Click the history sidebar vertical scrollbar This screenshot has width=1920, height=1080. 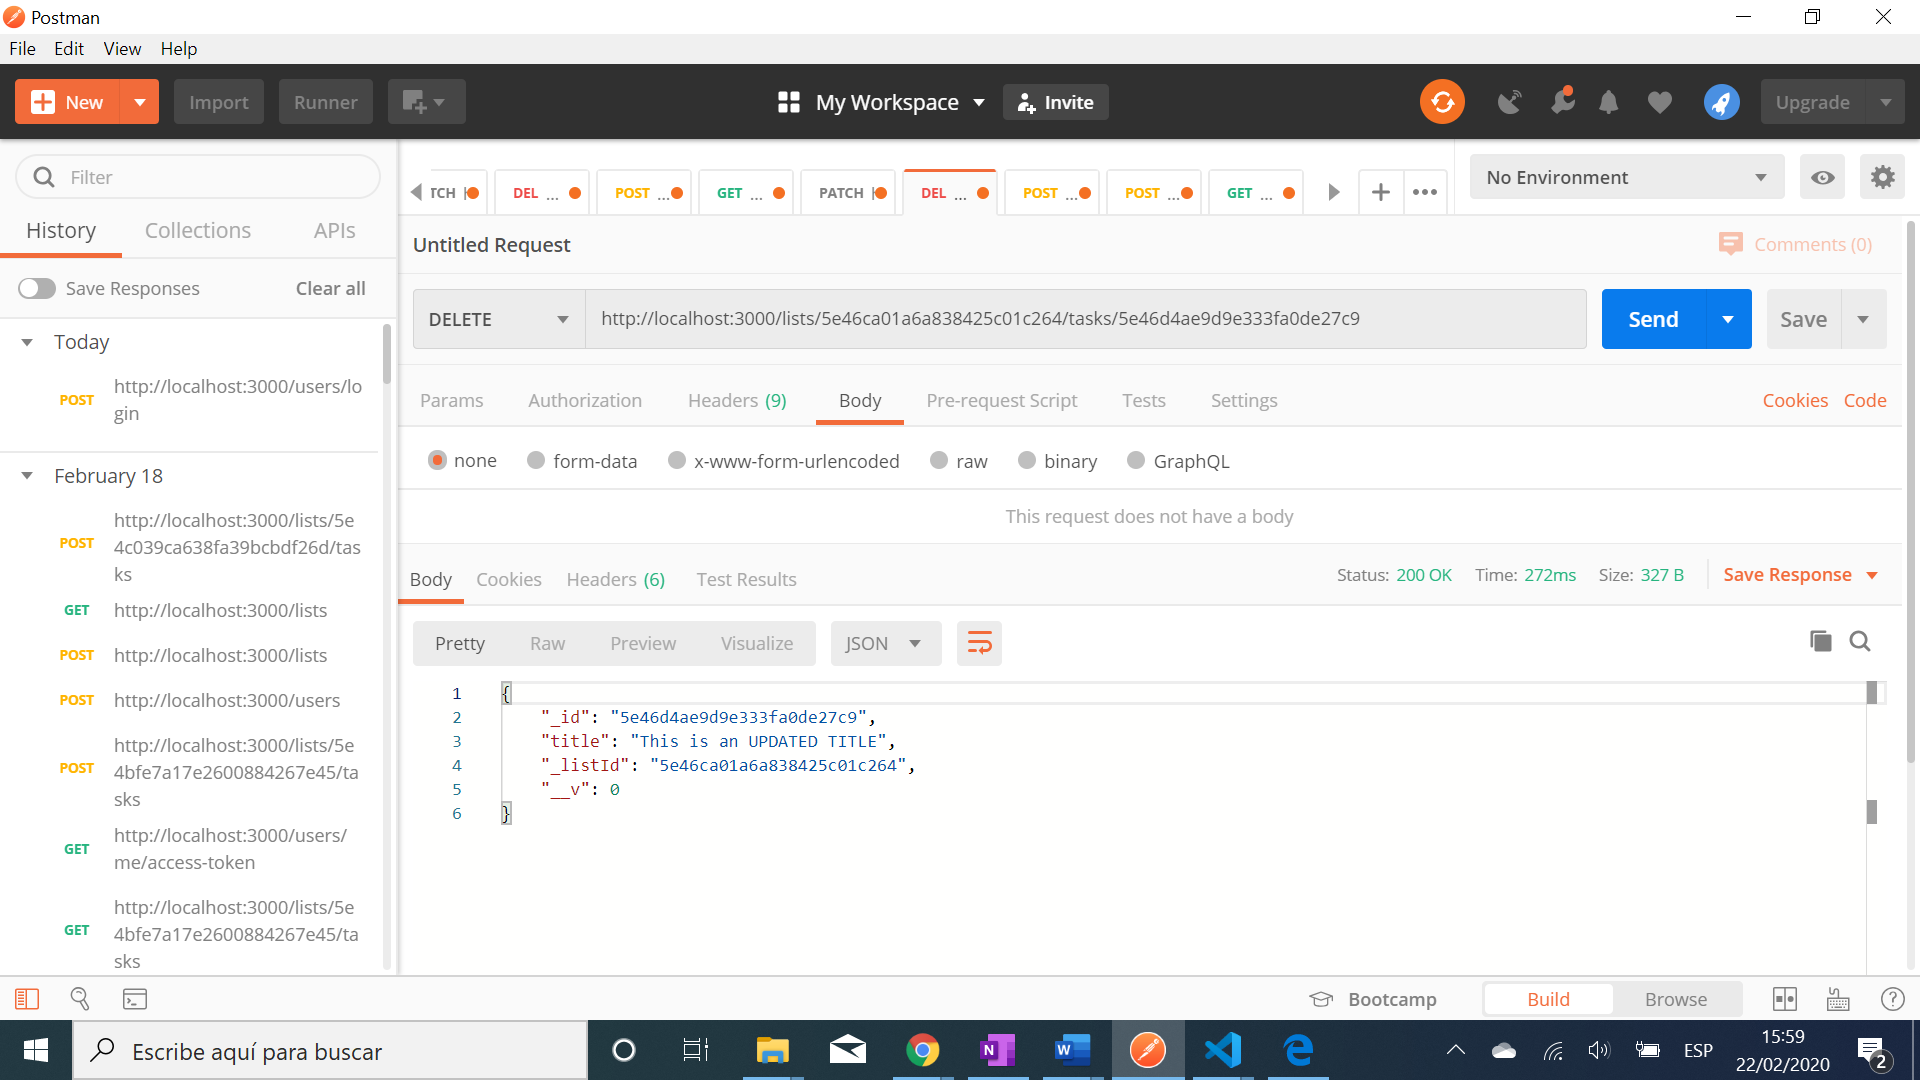click(x=386, y=354)
